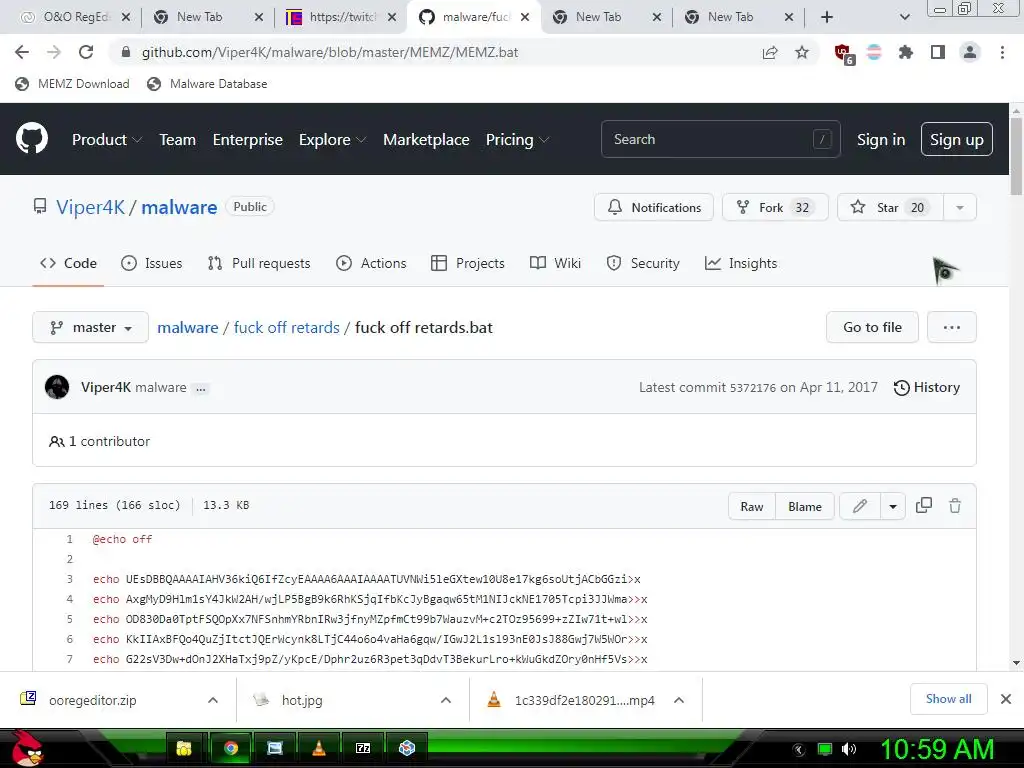Open a new tab with plus button
1024x768 pixels.
(x=827, y=17)
